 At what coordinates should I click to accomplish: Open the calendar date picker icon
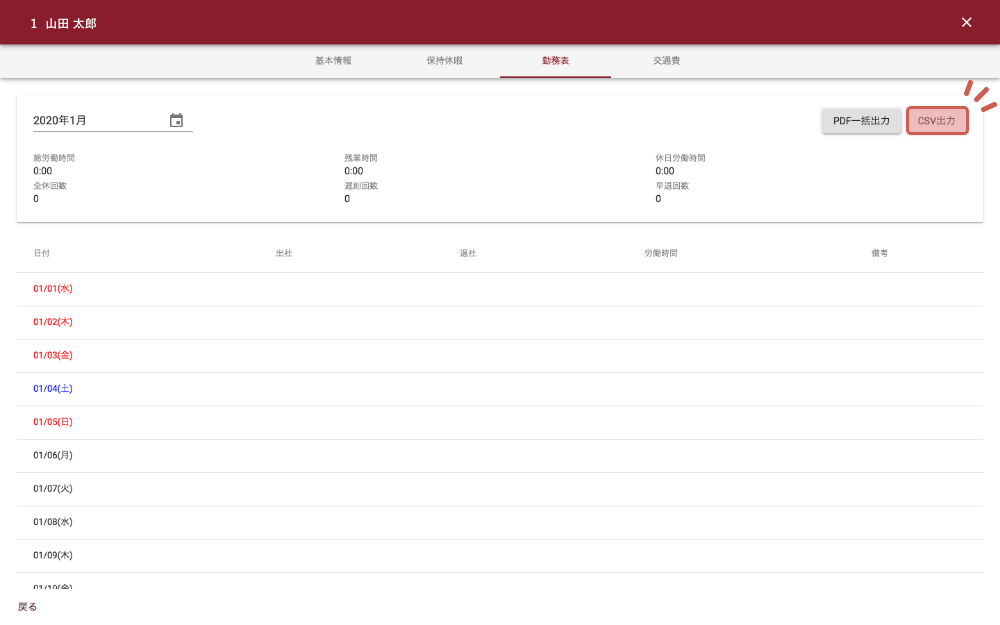click(176, 120)
